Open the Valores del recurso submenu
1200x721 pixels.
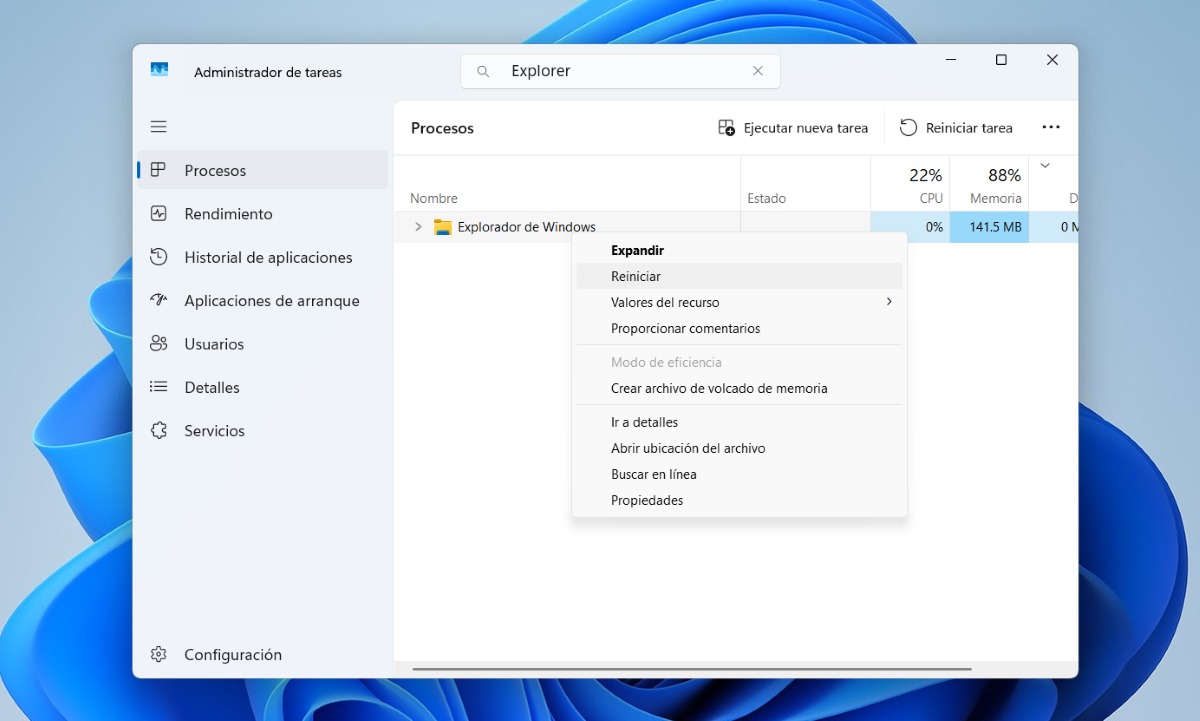pos(666,302)
